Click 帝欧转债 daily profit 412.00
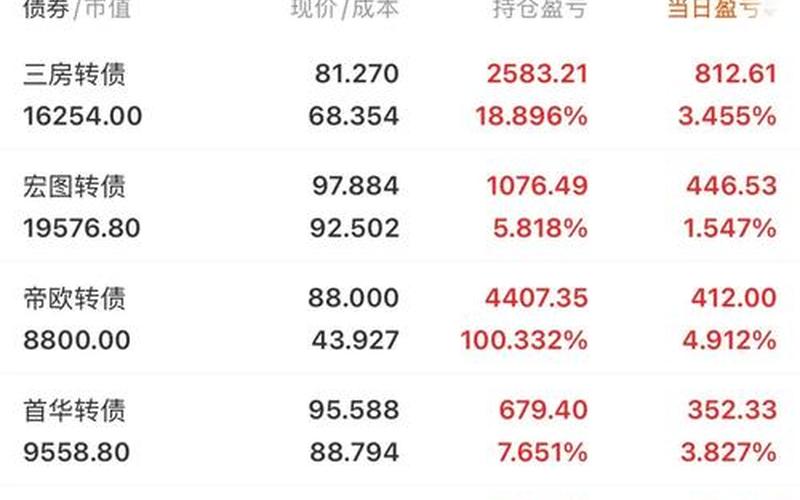 point(733,298)
